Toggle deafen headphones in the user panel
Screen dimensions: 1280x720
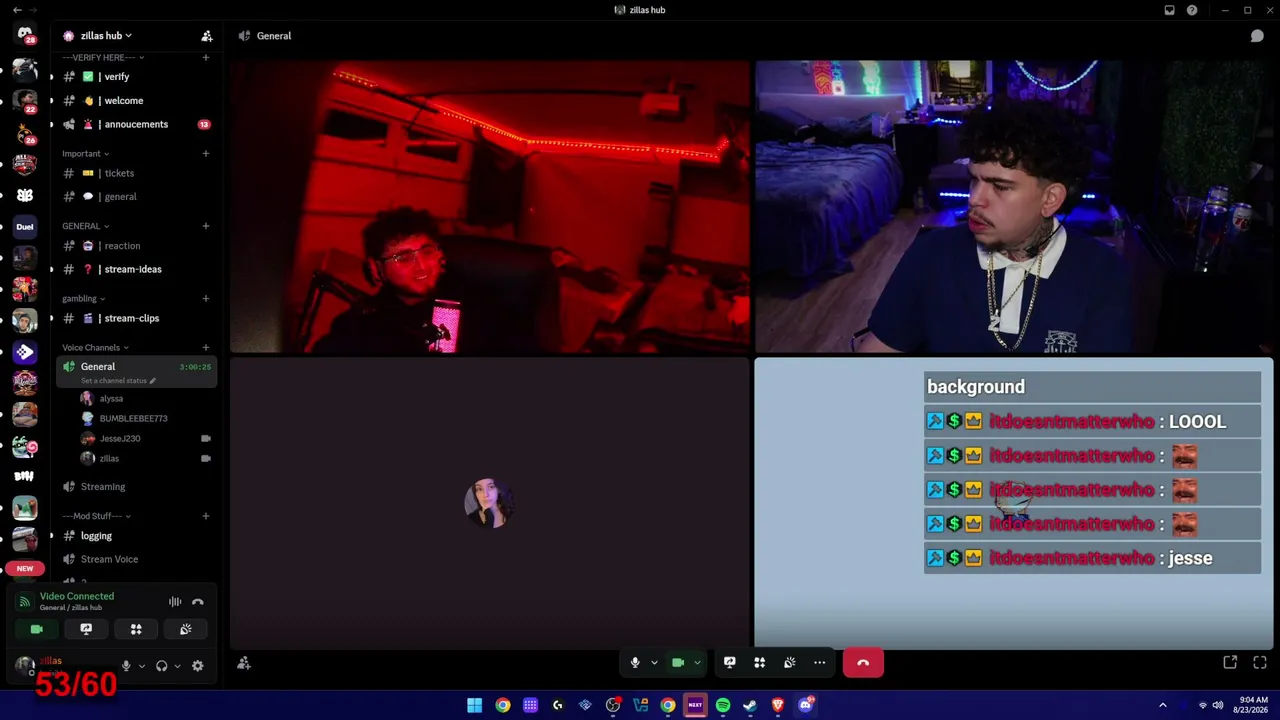click(162, 666)
